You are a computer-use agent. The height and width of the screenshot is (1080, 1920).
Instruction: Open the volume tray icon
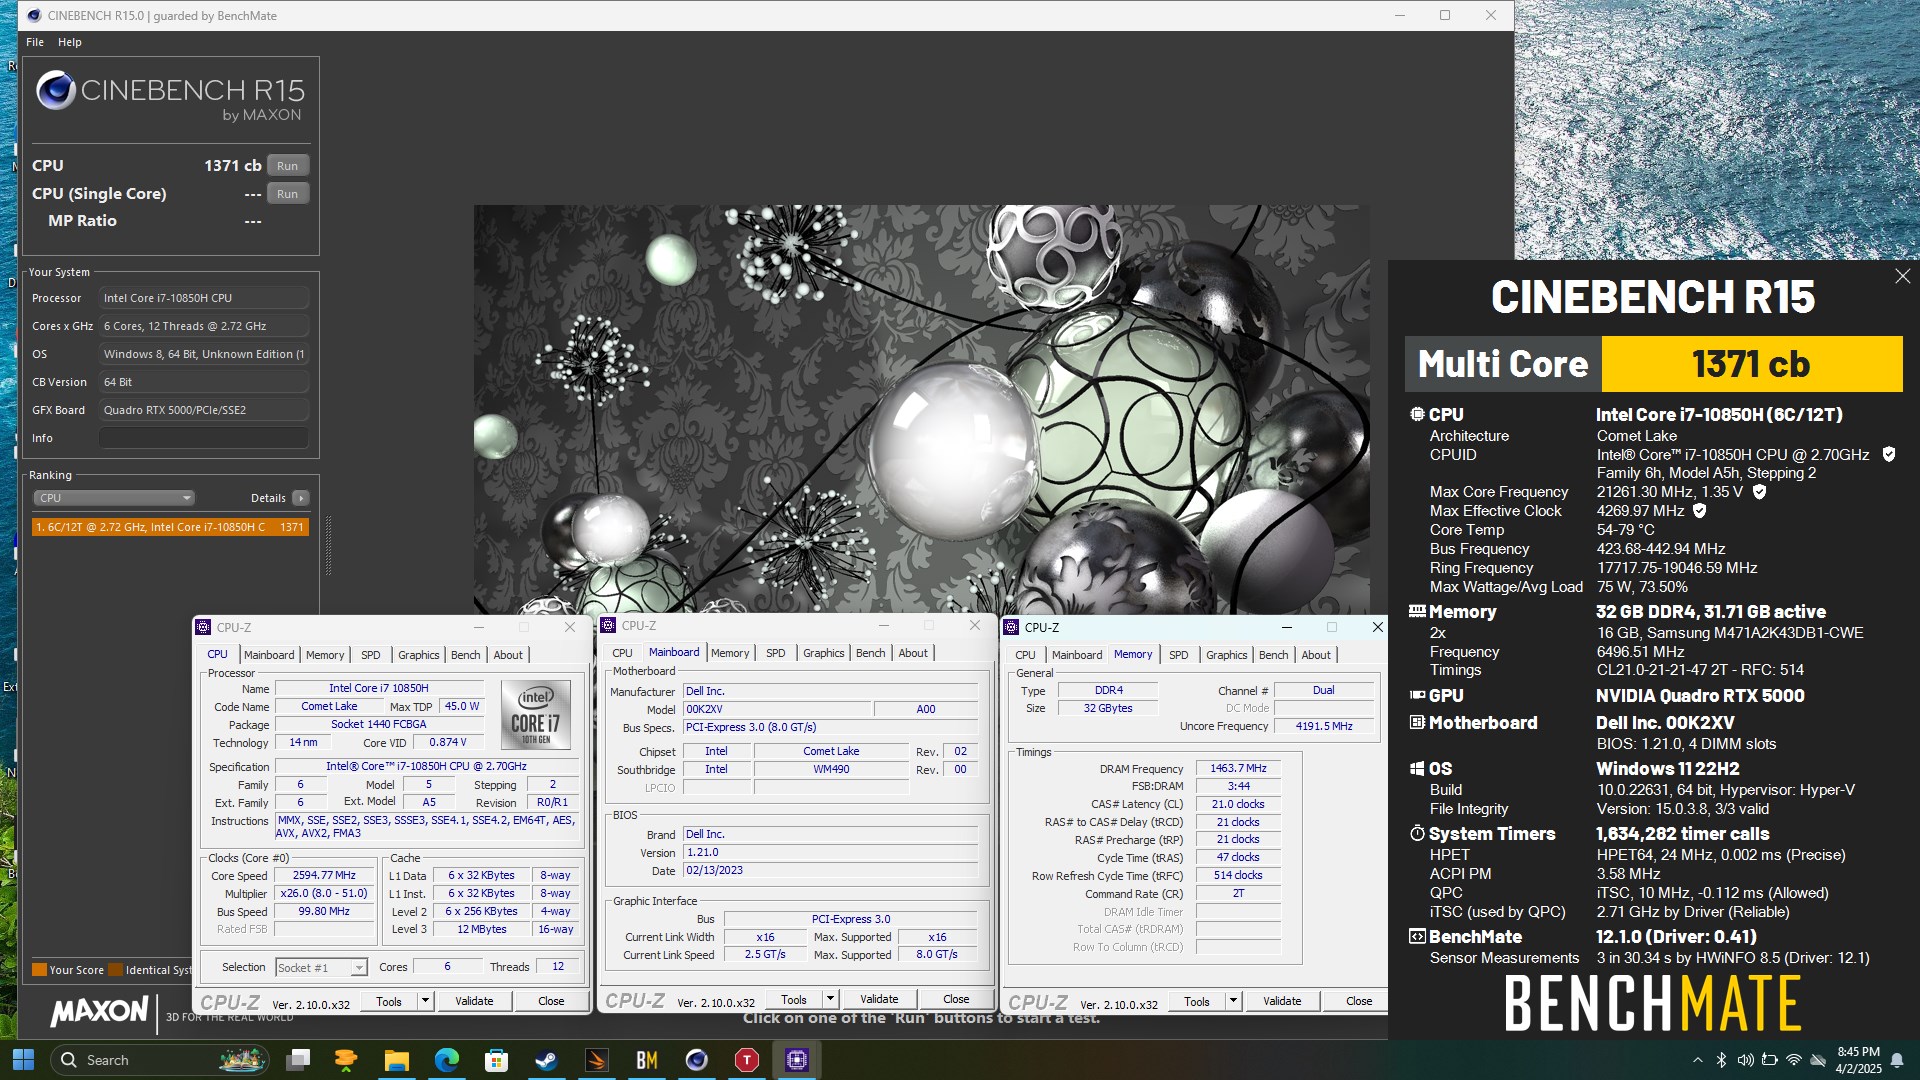[x=1745, y=1060]
